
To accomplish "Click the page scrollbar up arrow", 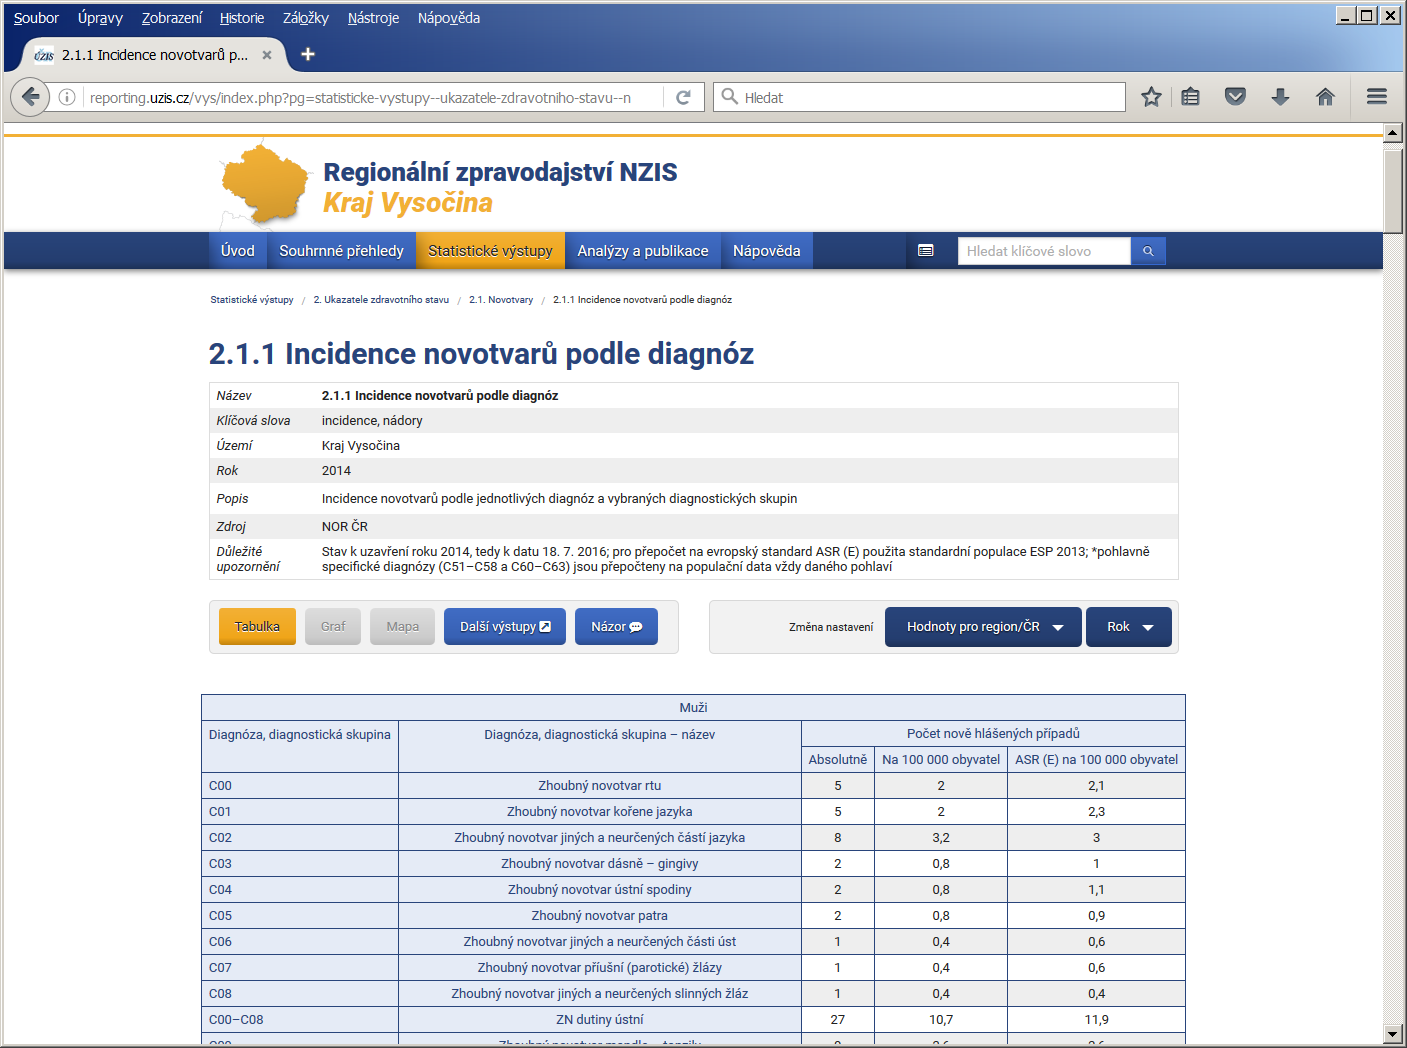I will click(x=1393, y=133).
